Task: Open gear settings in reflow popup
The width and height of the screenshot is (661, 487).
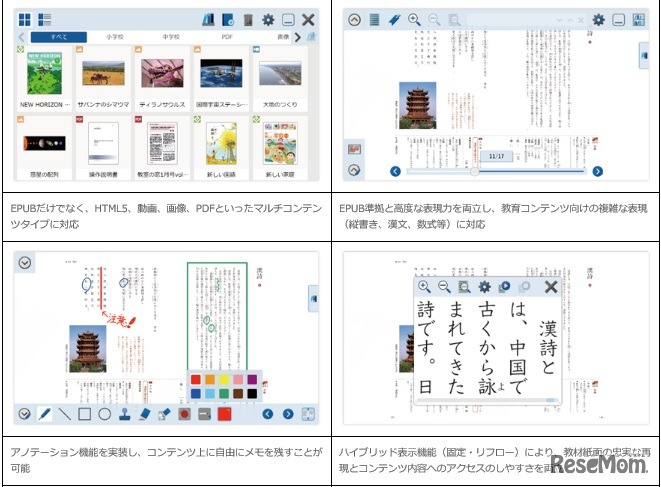Action: coord(484,287)
